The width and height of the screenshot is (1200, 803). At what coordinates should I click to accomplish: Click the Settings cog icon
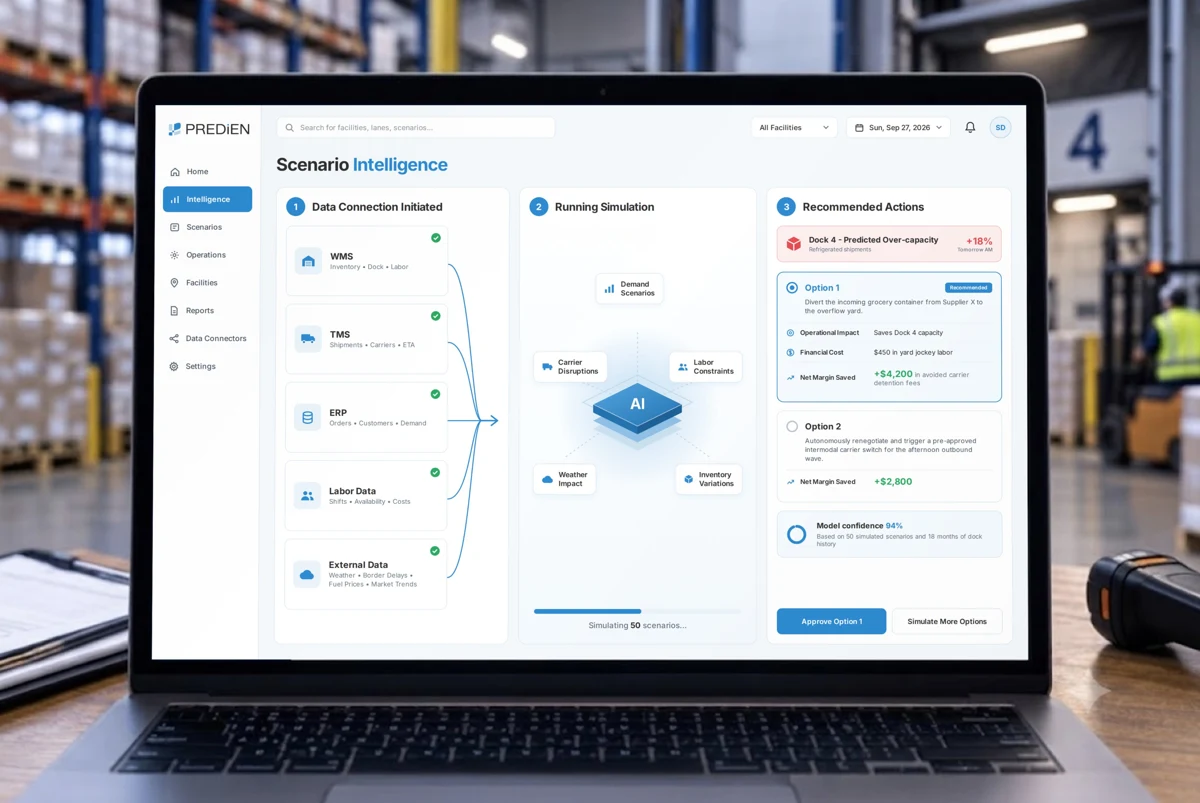pyautogui.click(x=174, y=367)
